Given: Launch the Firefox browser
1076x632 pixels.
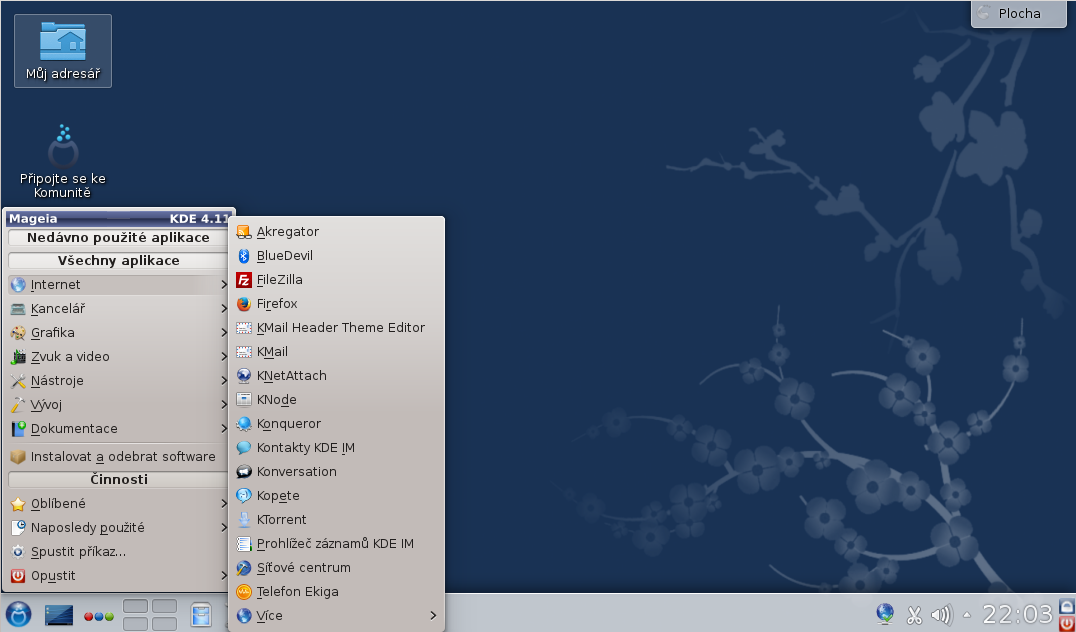Looking at the screenshot, I should pos(336,304).
